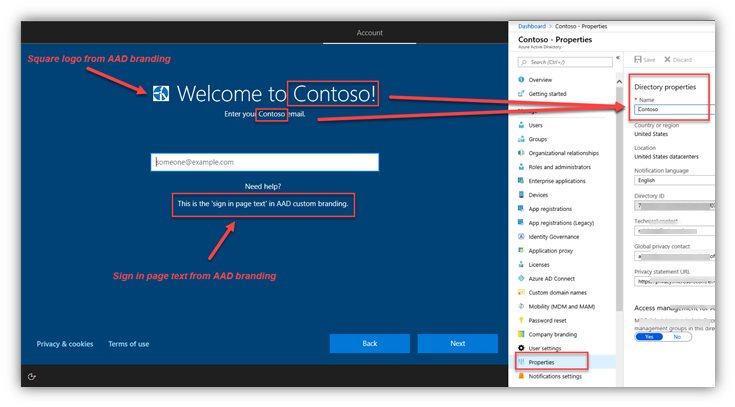Viewport: 735px width, 407px height.
Task: Click the Devices icon
Action: [x=521, y=195]
